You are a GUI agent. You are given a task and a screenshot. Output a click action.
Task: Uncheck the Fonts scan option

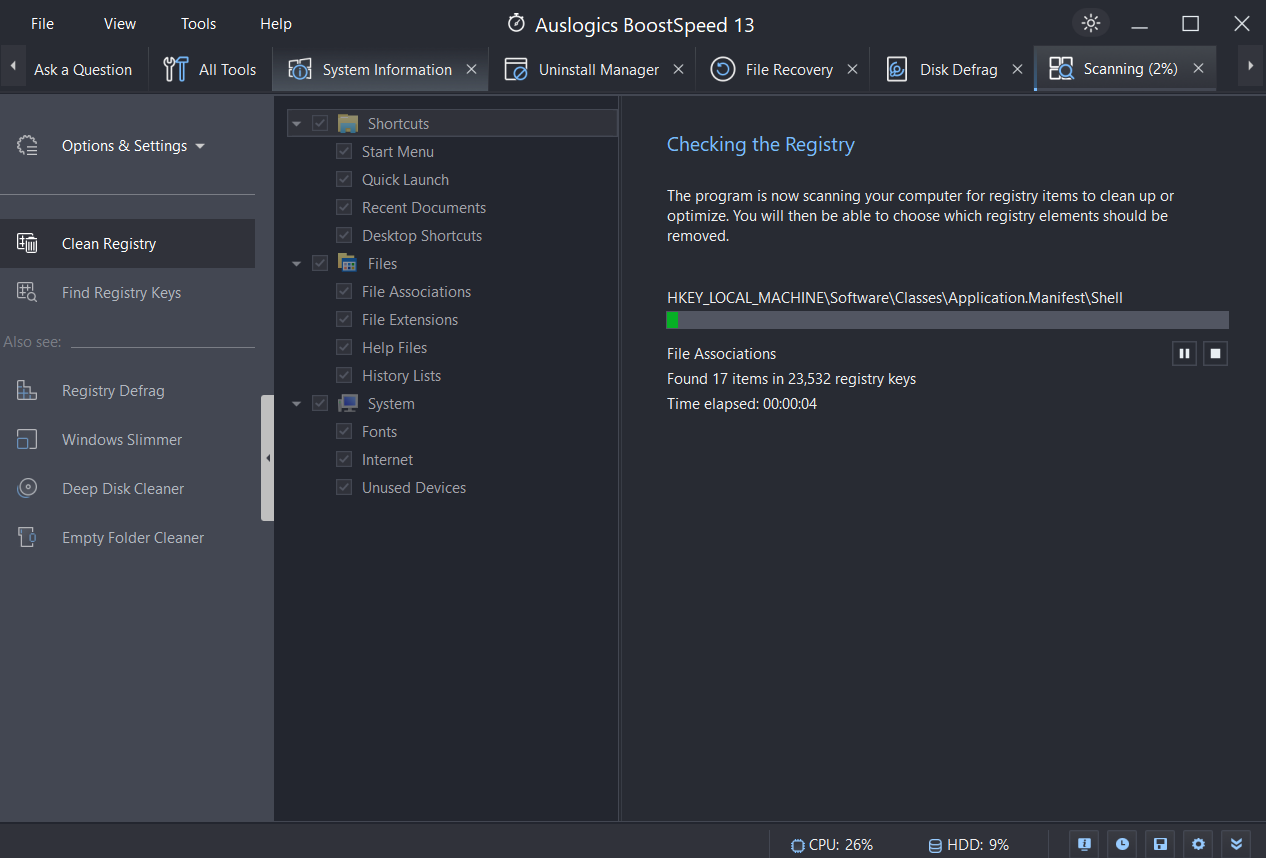343,431
